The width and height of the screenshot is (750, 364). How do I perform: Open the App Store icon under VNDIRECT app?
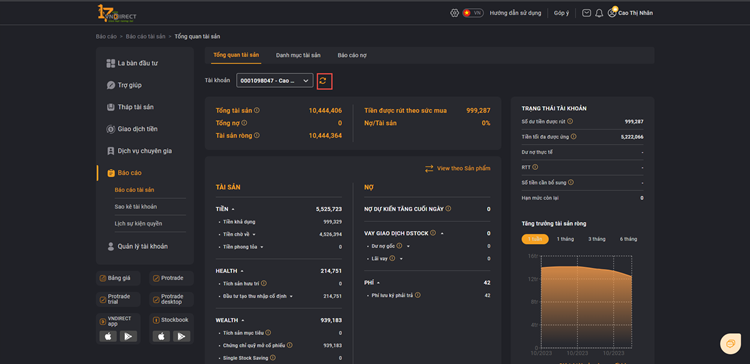coord(108,336)
